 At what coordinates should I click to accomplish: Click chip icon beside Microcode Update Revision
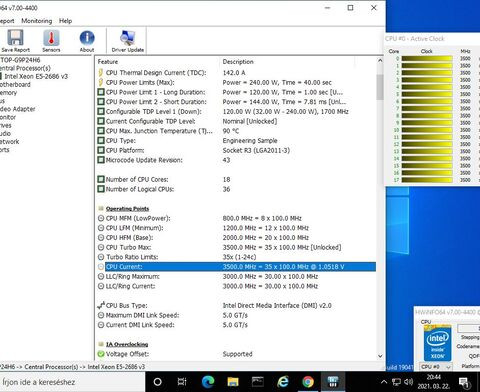pos(101,160)
